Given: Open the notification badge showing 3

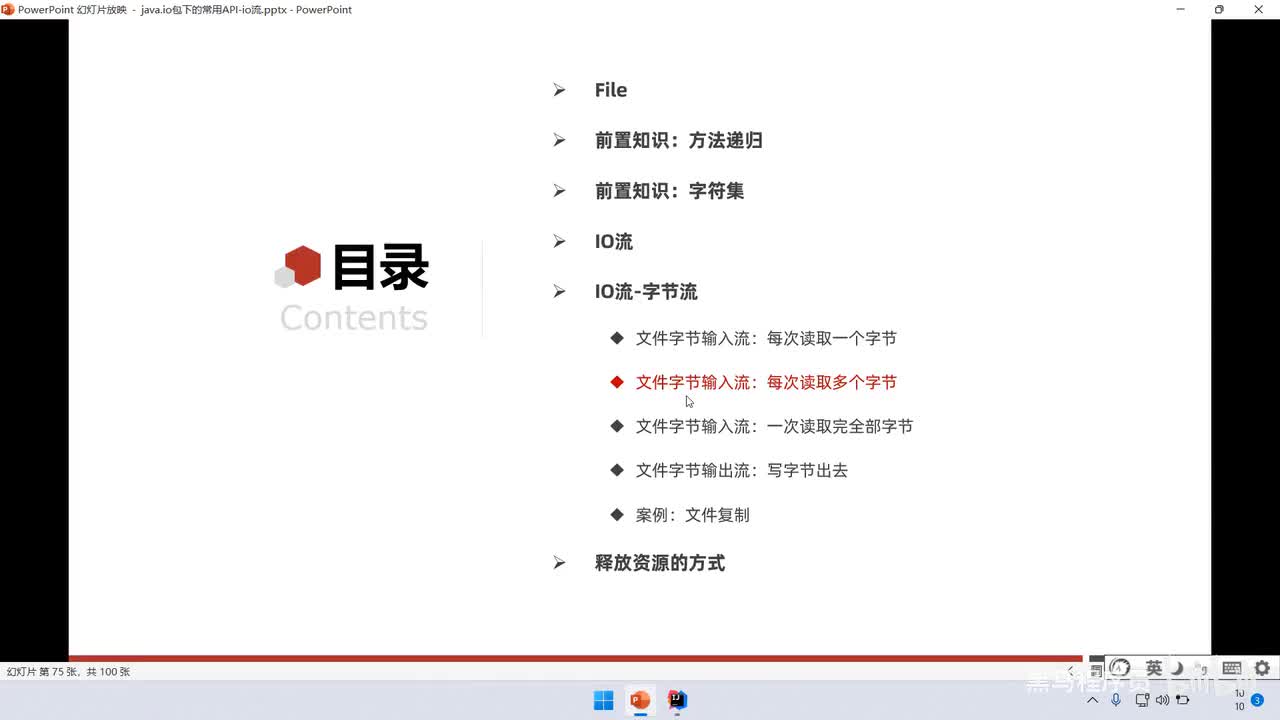Looking at the screenshot, I should 1257,700.
